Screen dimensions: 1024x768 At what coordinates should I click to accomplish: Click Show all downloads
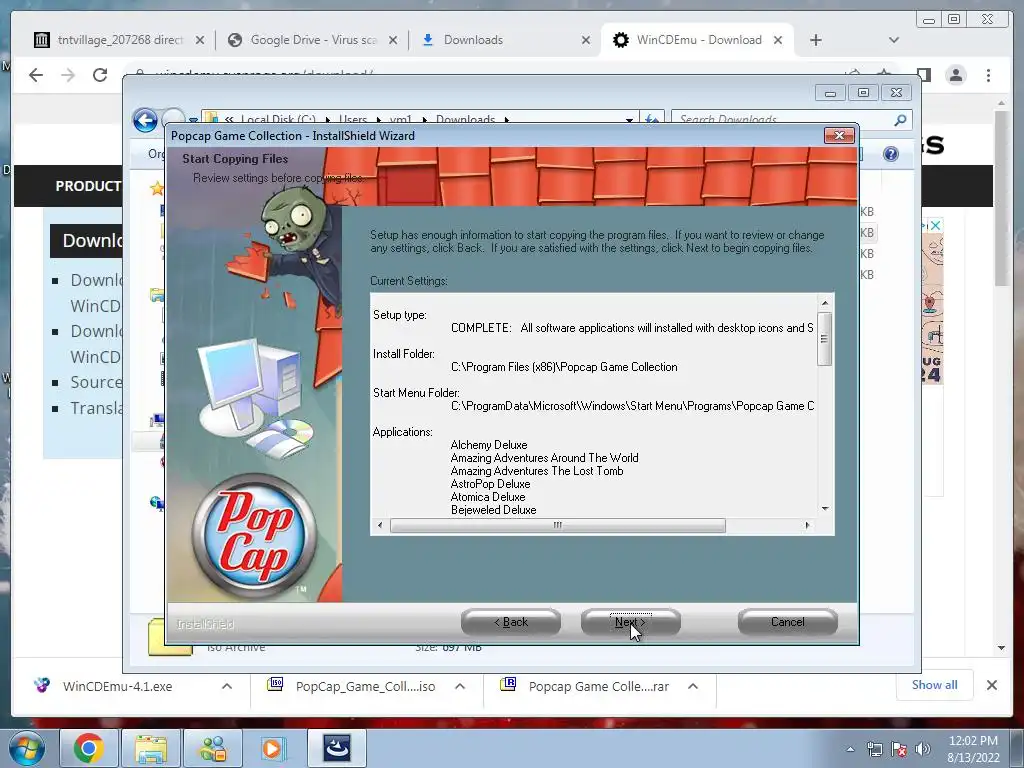pyautogui.click(x=935, y=685)
